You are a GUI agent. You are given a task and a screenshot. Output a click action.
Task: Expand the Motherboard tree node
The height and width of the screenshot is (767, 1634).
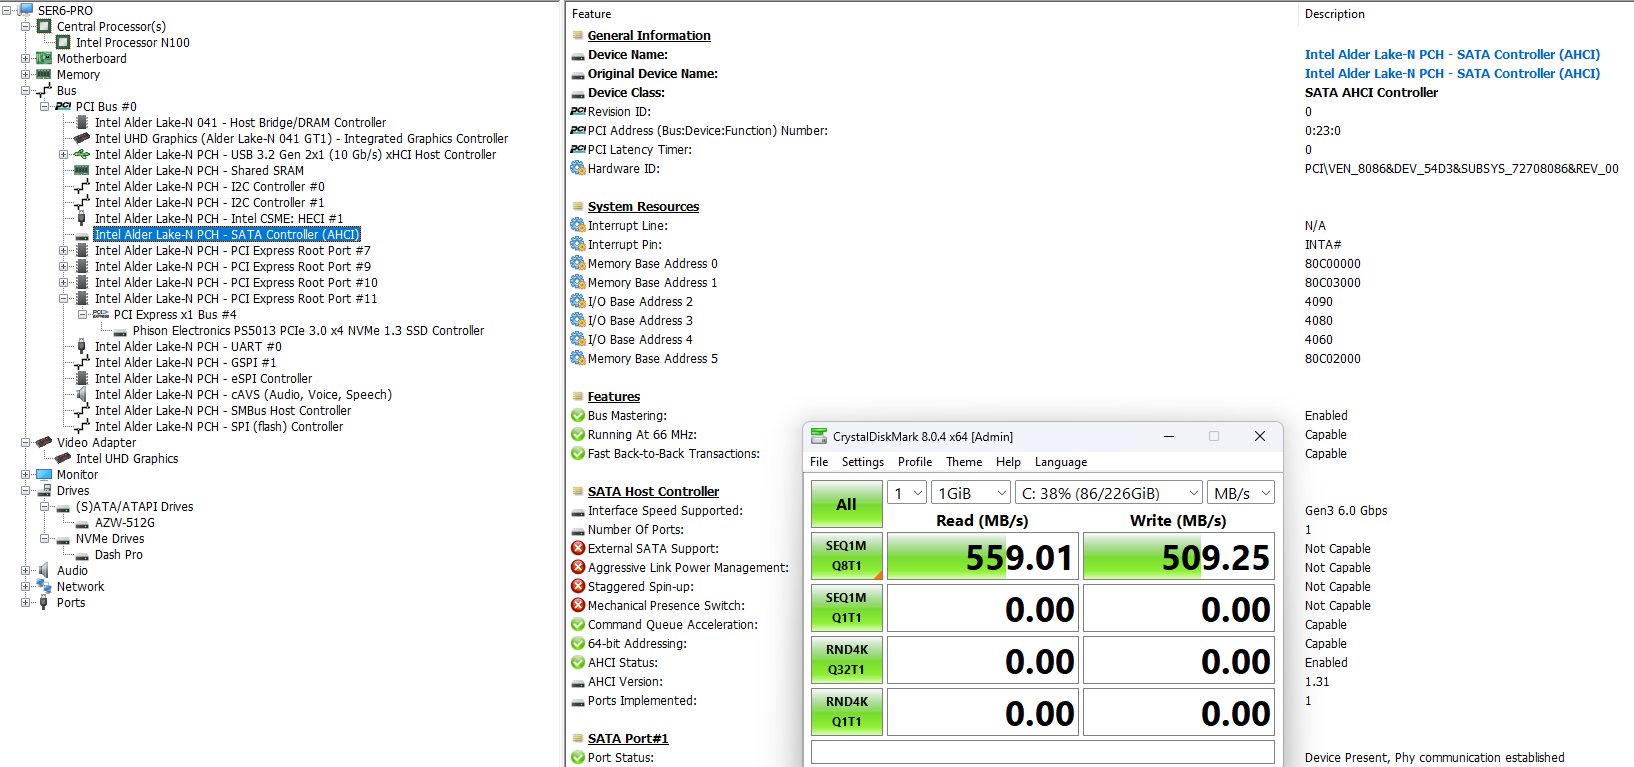click(x=26, y=58)
